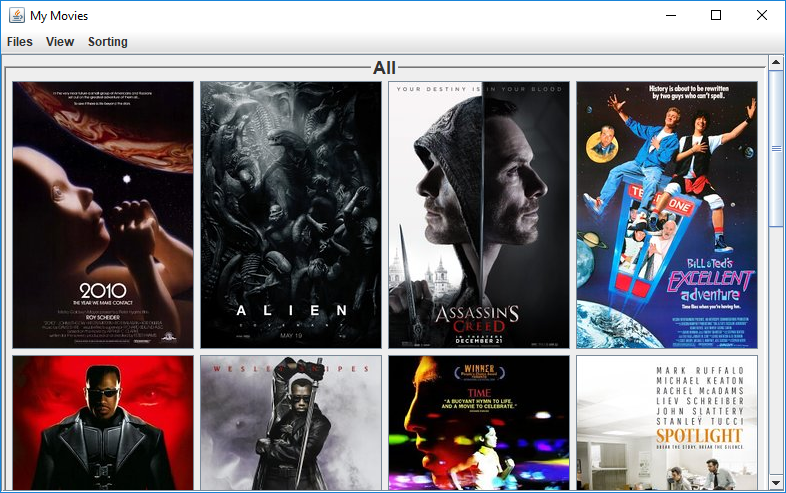Choose Bill & Ted's Excellent Adventure poster

tap(667, 215)
